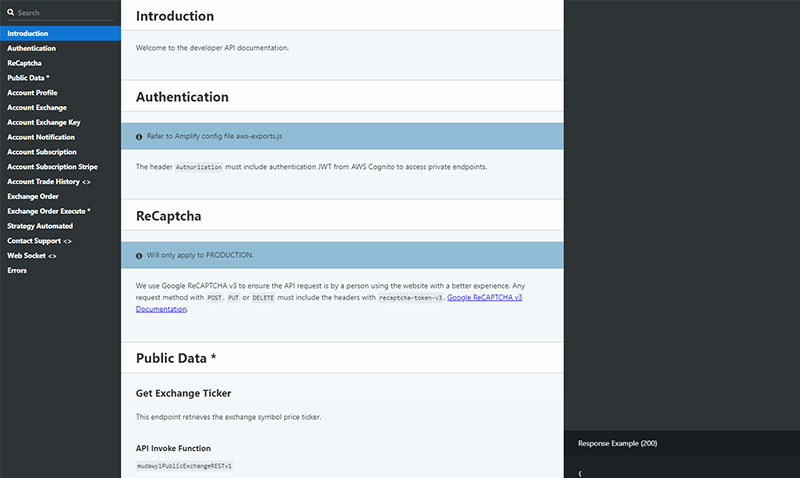
Task: Open Public Data * in sidebar
Action: (x=28, y=78)
